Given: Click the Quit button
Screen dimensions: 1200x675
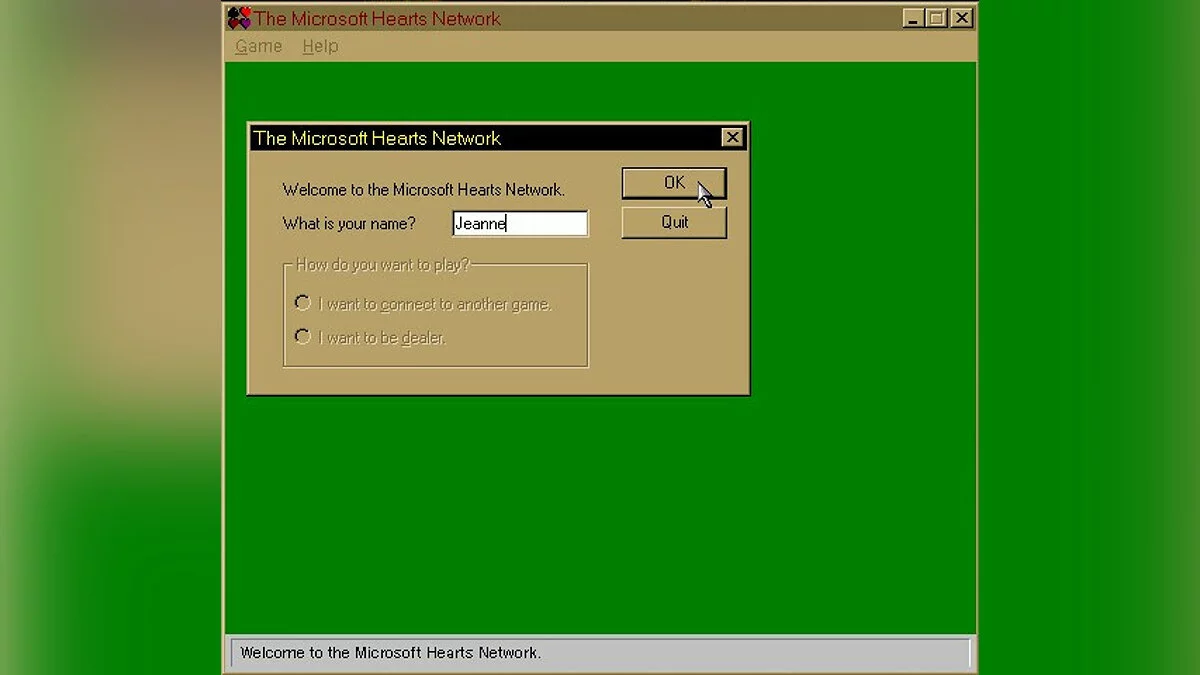Looking at the screenshot, I should [674, 222].
